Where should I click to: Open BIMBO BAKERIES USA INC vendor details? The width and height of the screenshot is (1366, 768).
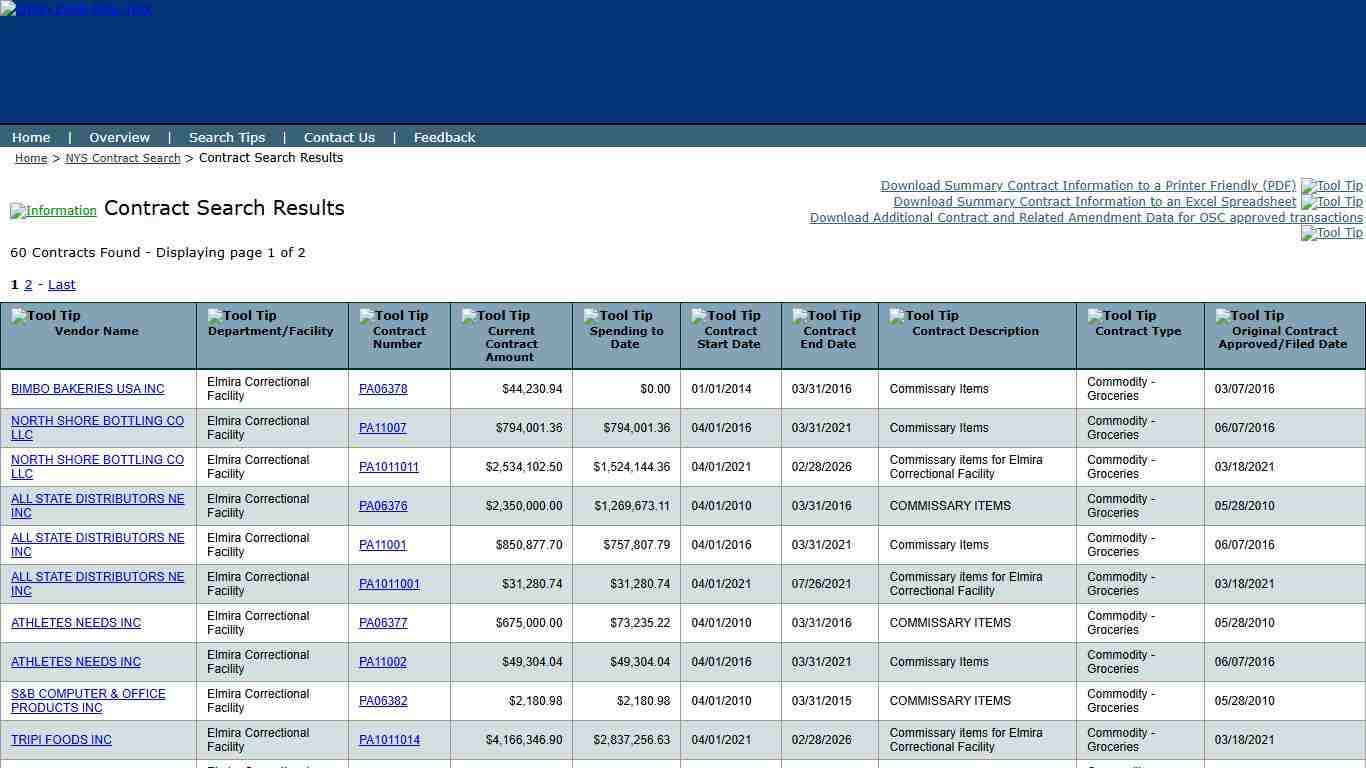[x=87, y=389]
